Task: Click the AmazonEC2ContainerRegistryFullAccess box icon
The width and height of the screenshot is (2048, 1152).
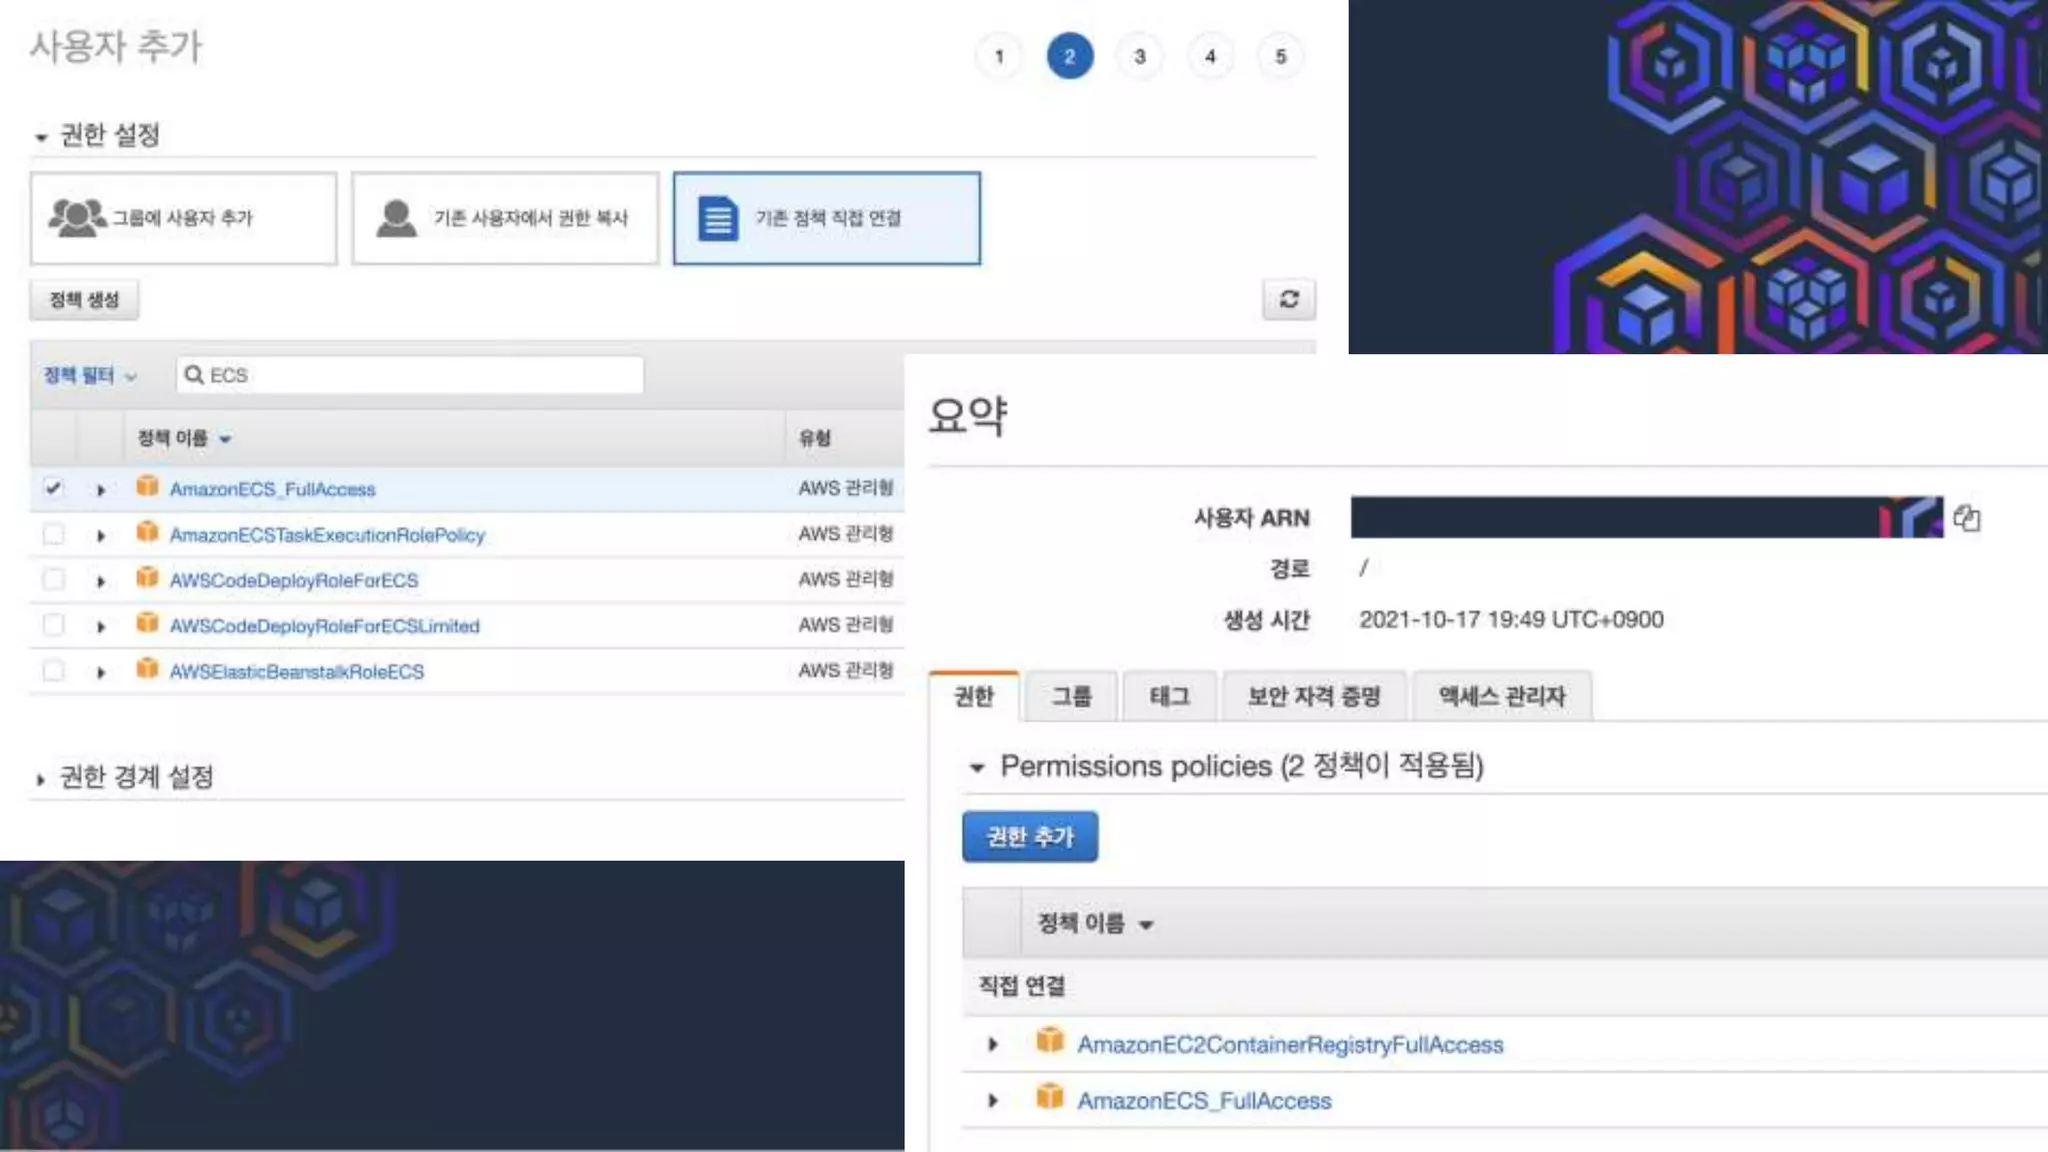Action: click(x=1049, y=1041)
